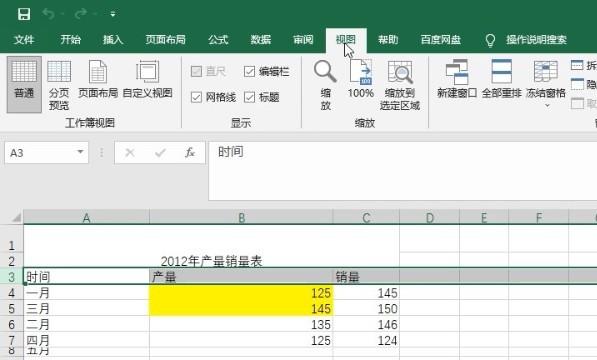Screen dimensions: 597x360
Task: Click the Redo arrow in the quick access toolbar
Action: click(x=81, y=14)
